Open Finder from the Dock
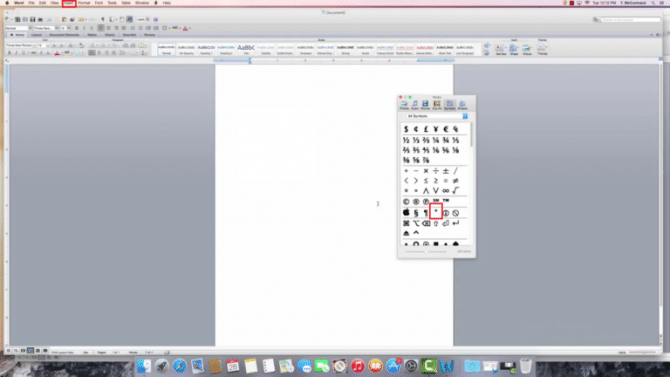The height and width of the screenshot is (377, 670). coord(144,366)
